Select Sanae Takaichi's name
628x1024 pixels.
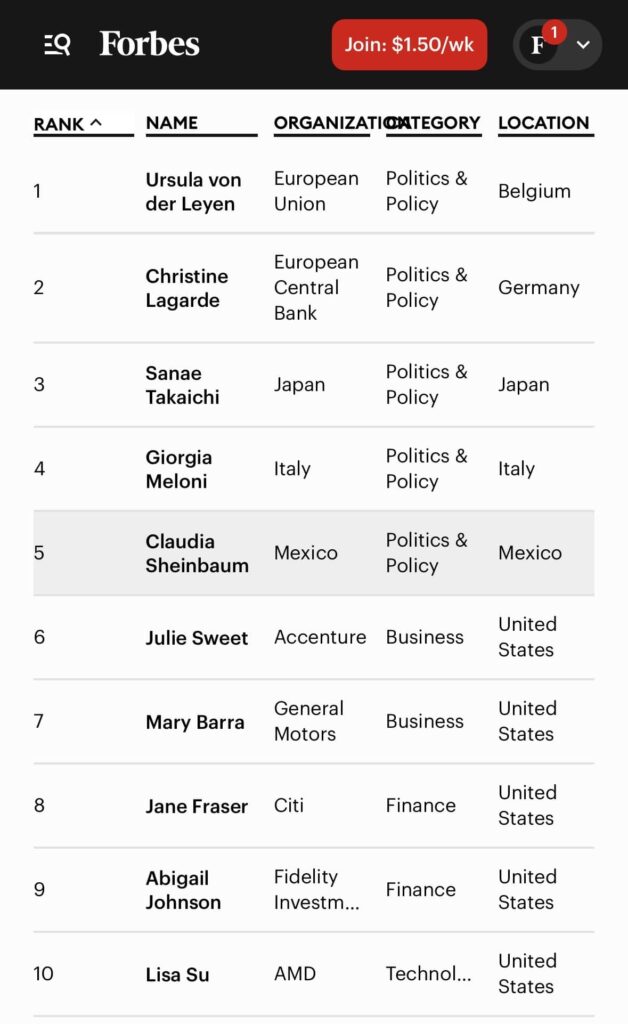click(x=182, y=385)
